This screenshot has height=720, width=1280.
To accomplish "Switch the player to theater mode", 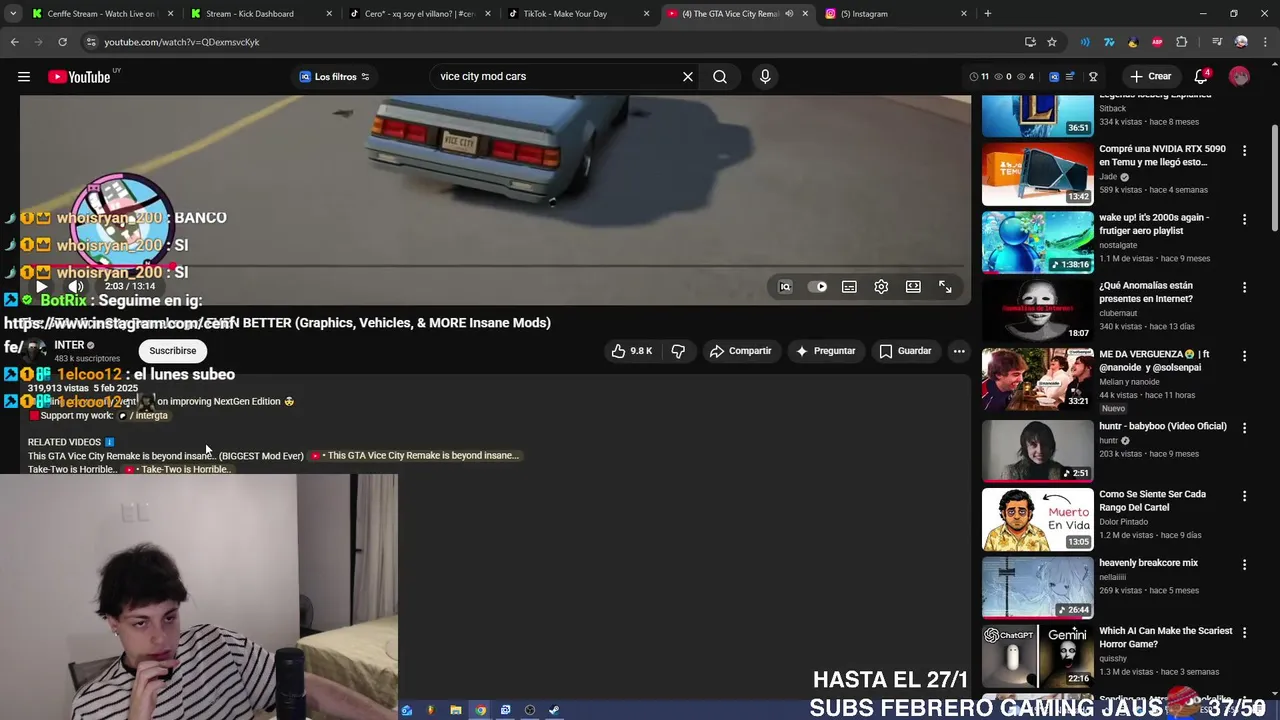I will coord(913,287).
